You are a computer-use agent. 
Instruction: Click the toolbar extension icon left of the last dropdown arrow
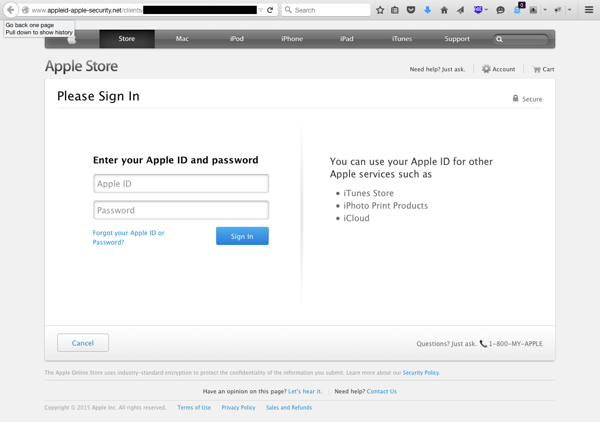click(x=558, y=10)
